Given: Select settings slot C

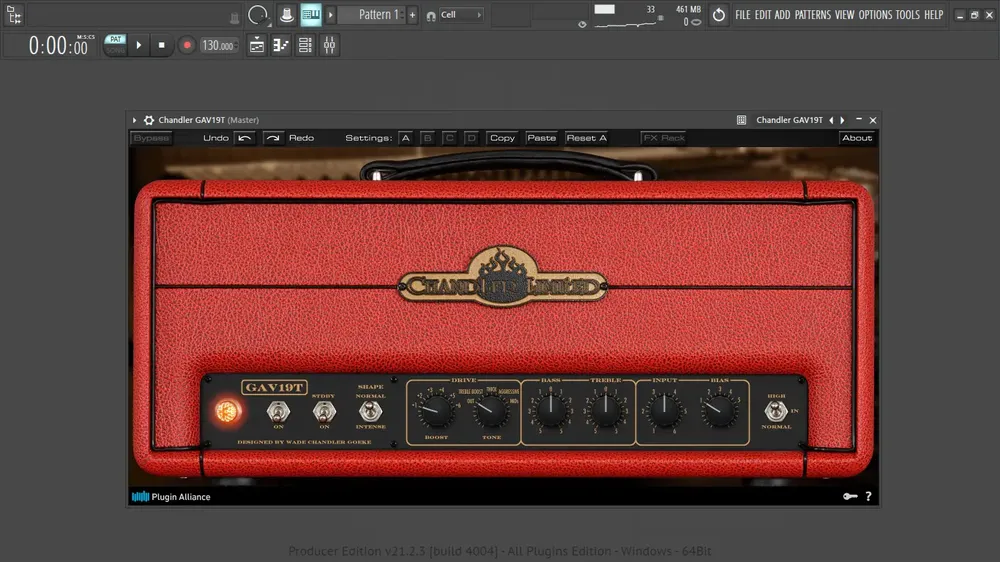Looking at the screenshot, I should pyautogui.click(x=449, y=138).
